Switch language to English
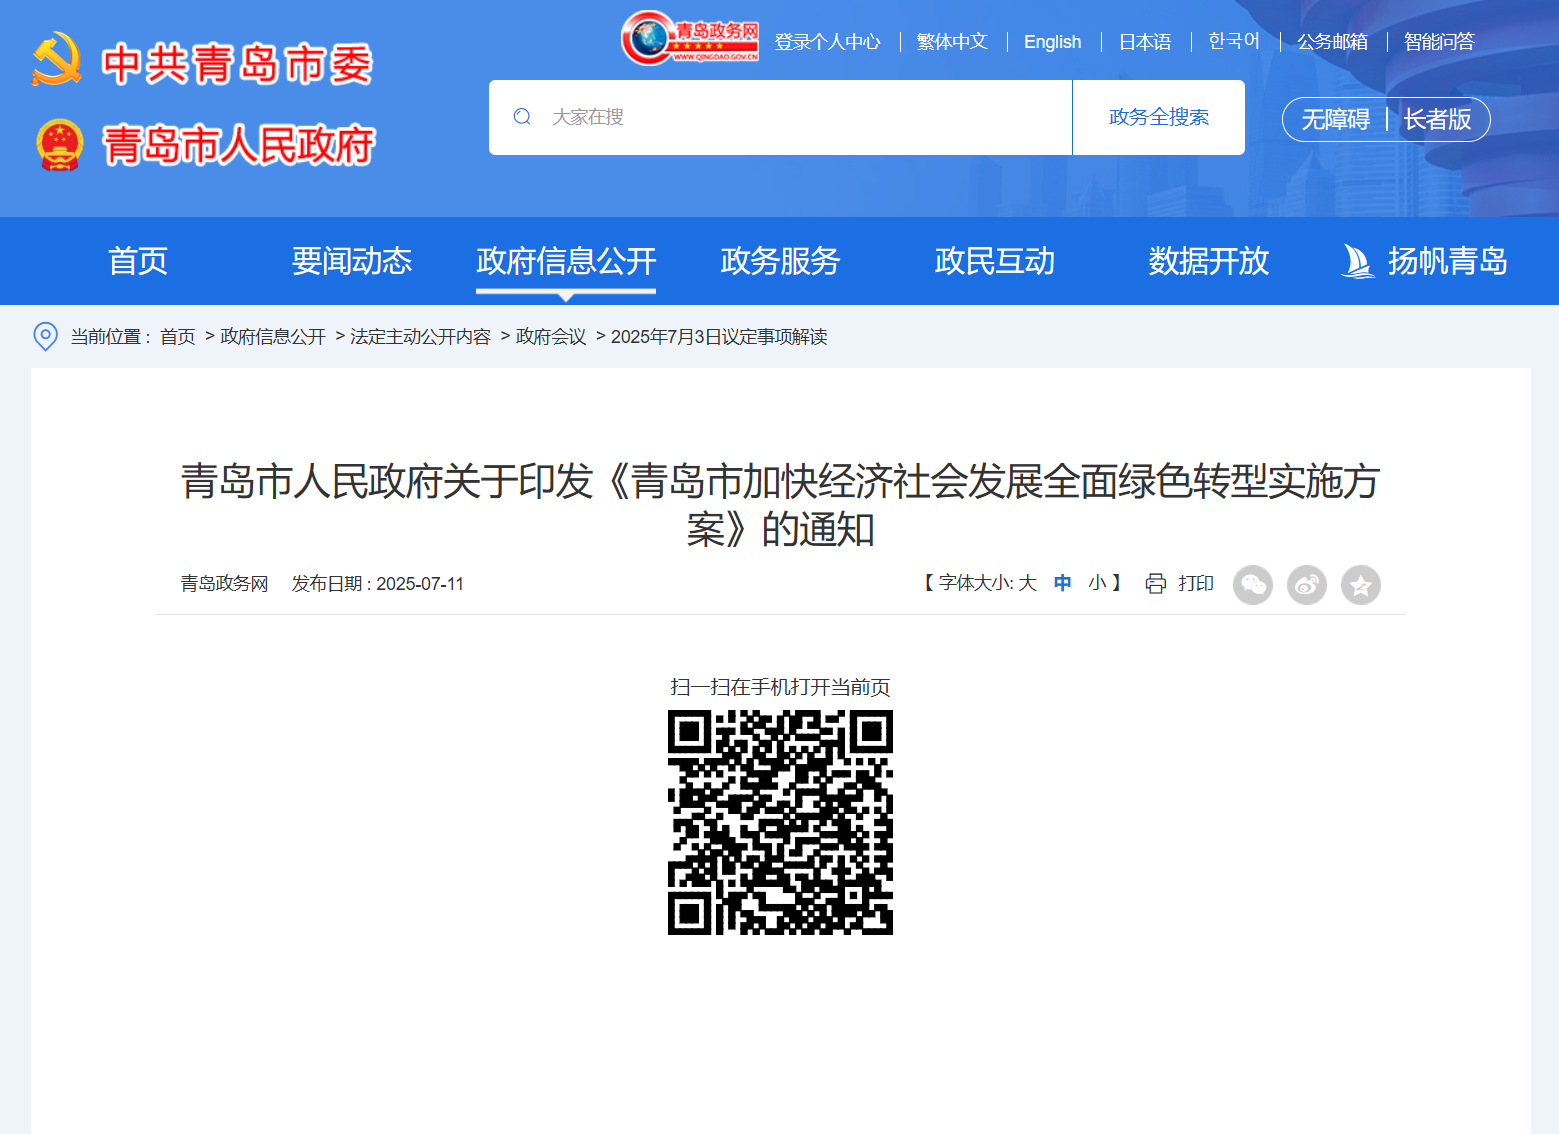1559x1134 pixels. [1052, 42]
